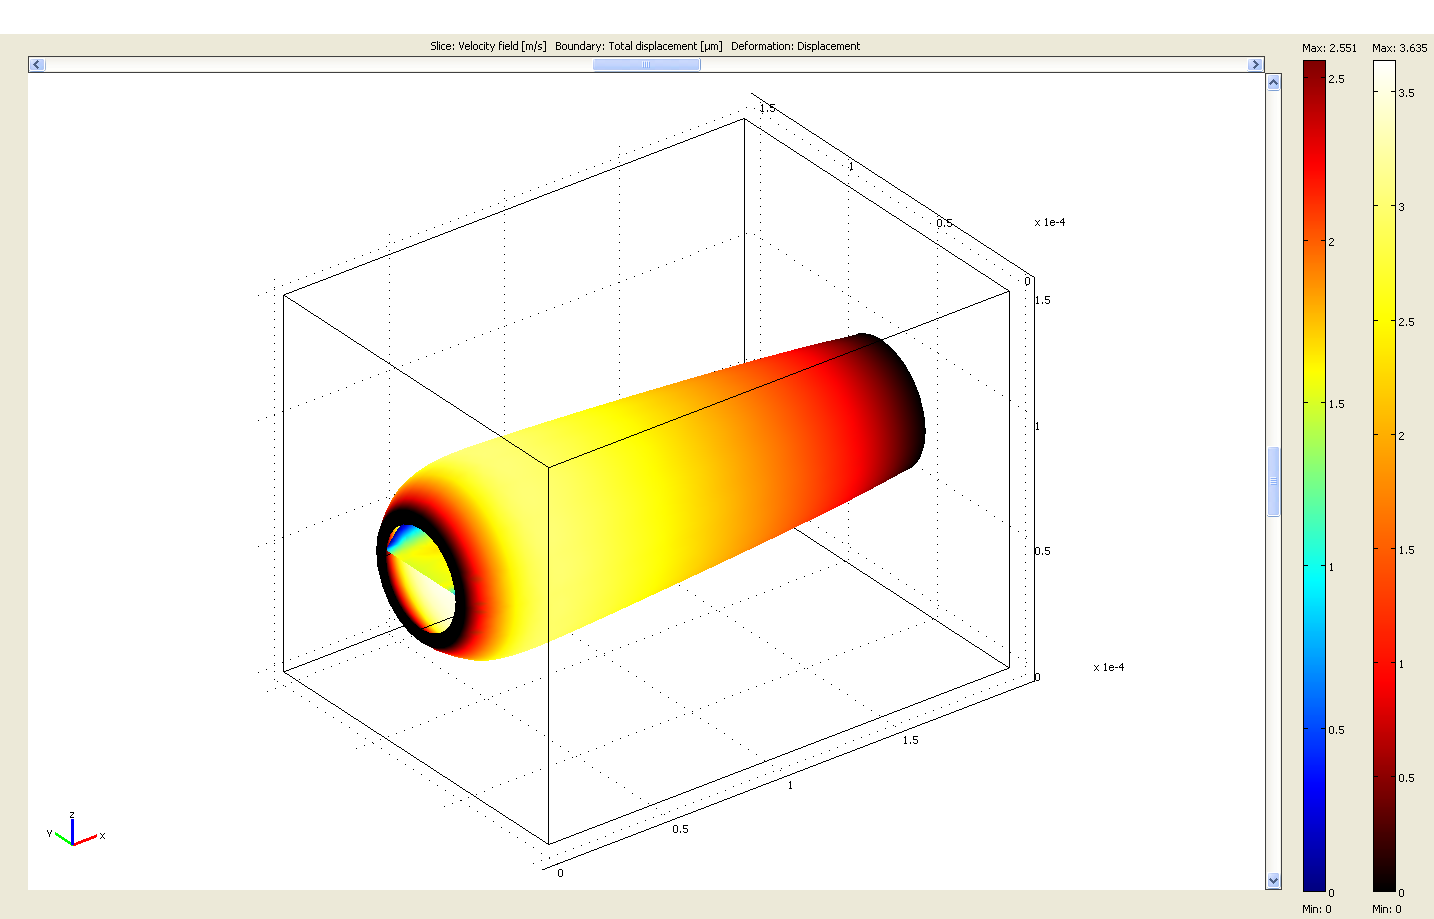Click the plot title starting with 'Slice: Velocity field'

tap(645, 46)
